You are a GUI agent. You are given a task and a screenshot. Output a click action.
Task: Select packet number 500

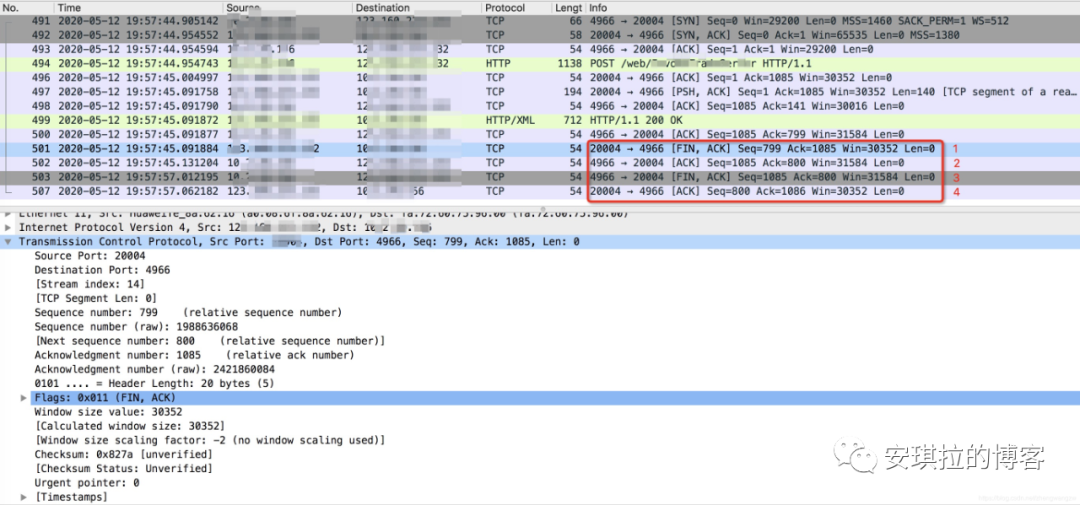[39, 134]
